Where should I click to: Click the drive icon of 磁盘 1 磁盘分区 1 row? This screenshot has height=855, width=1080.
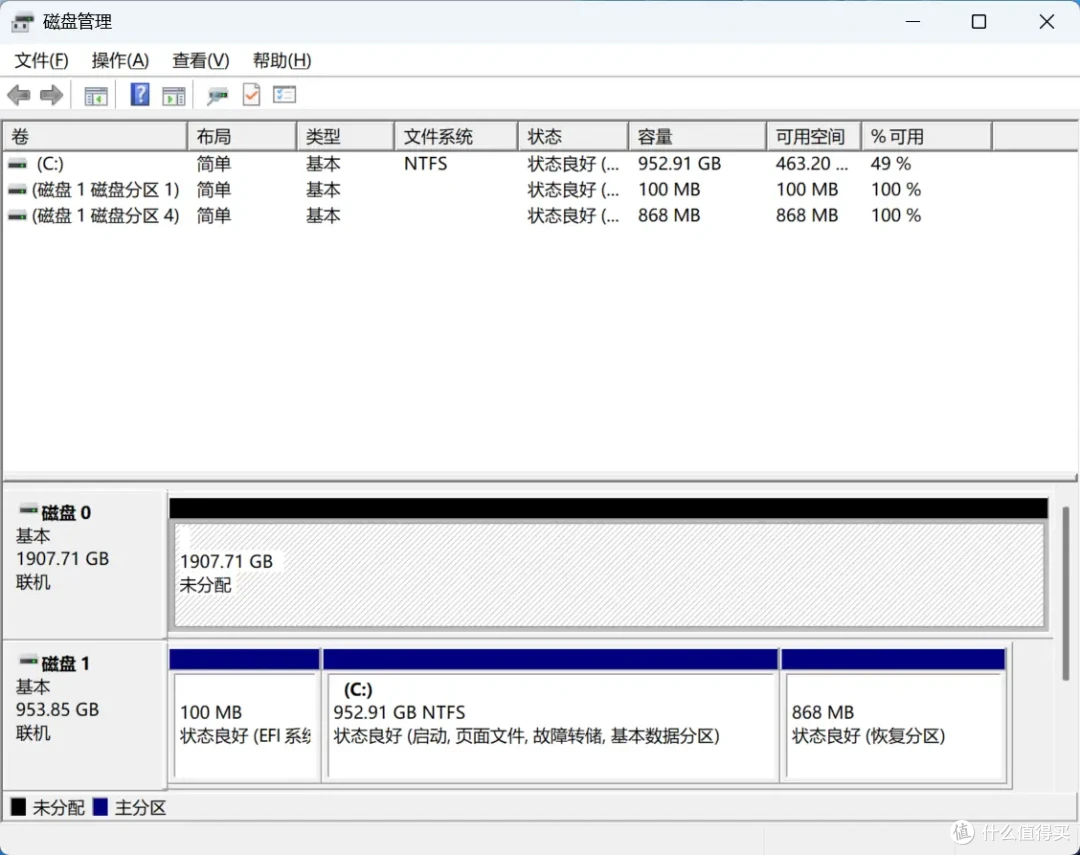[x=17, y=189]
